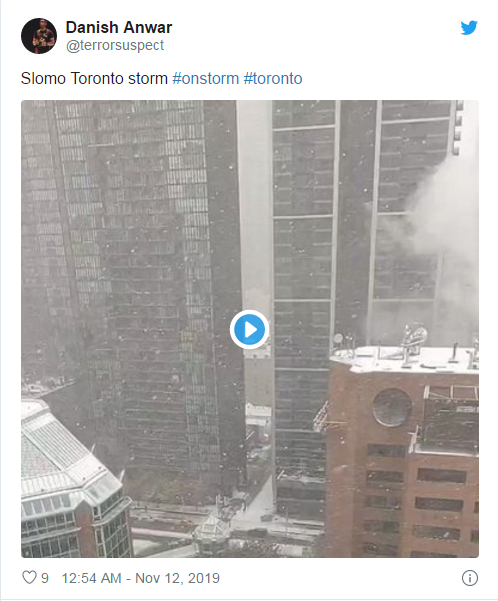Follow the #onstorm hashtag link
This screenshot has width=498, height=601.
coord(205,79)
